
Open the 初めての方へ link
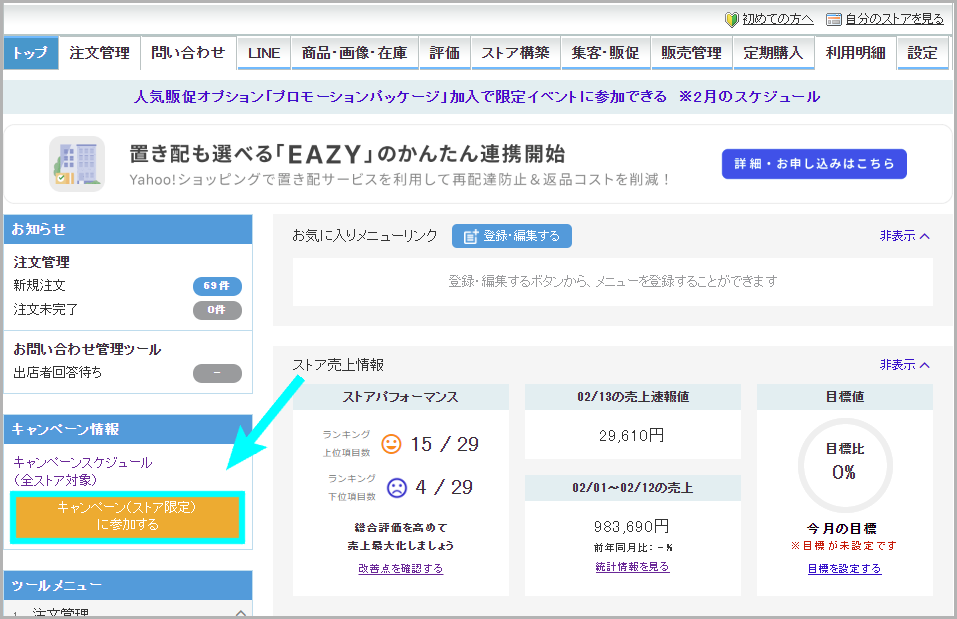coord(778,20)
